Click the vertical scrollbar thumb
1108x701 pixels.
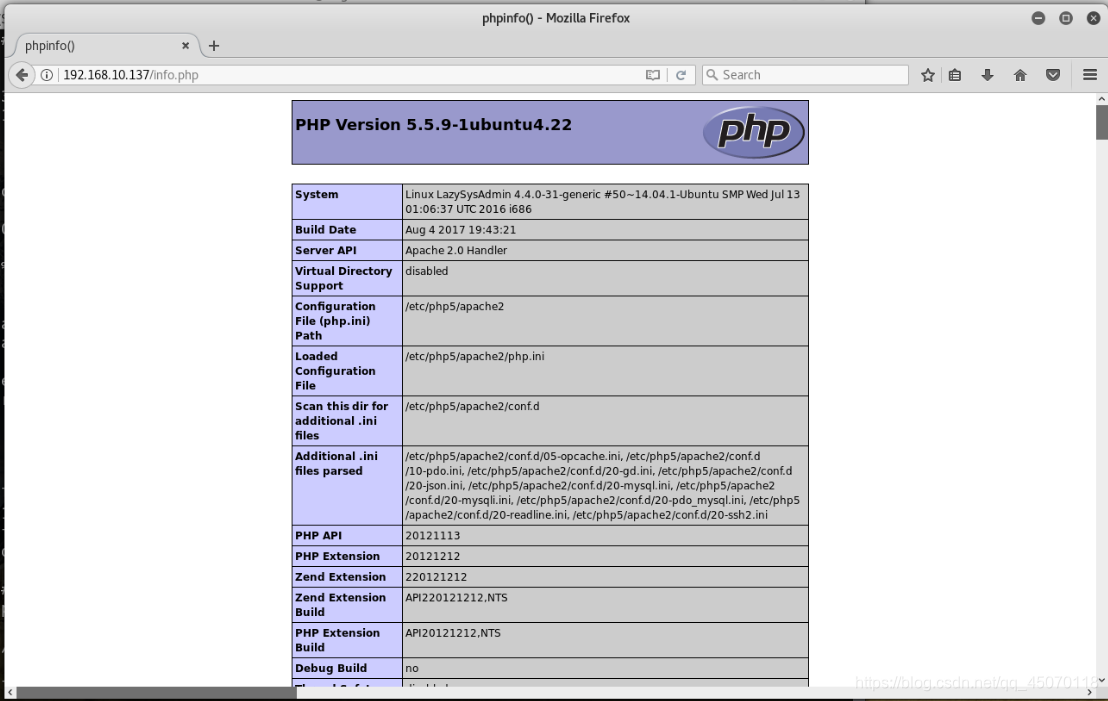[x=1102, y=122]
